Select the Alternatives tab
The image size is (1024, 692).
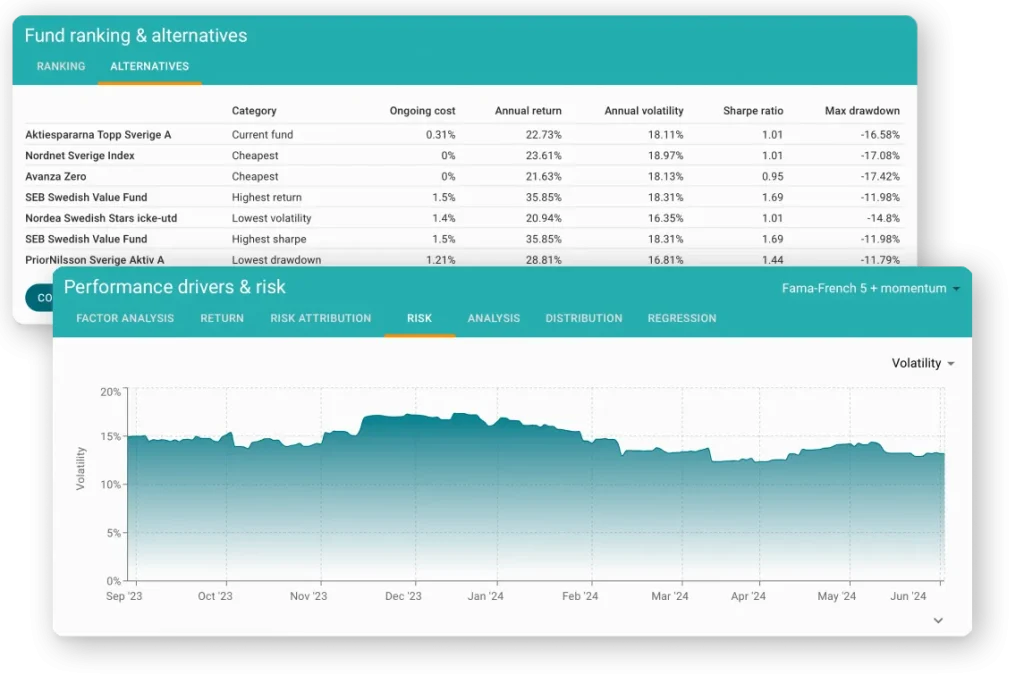(149, 66)
